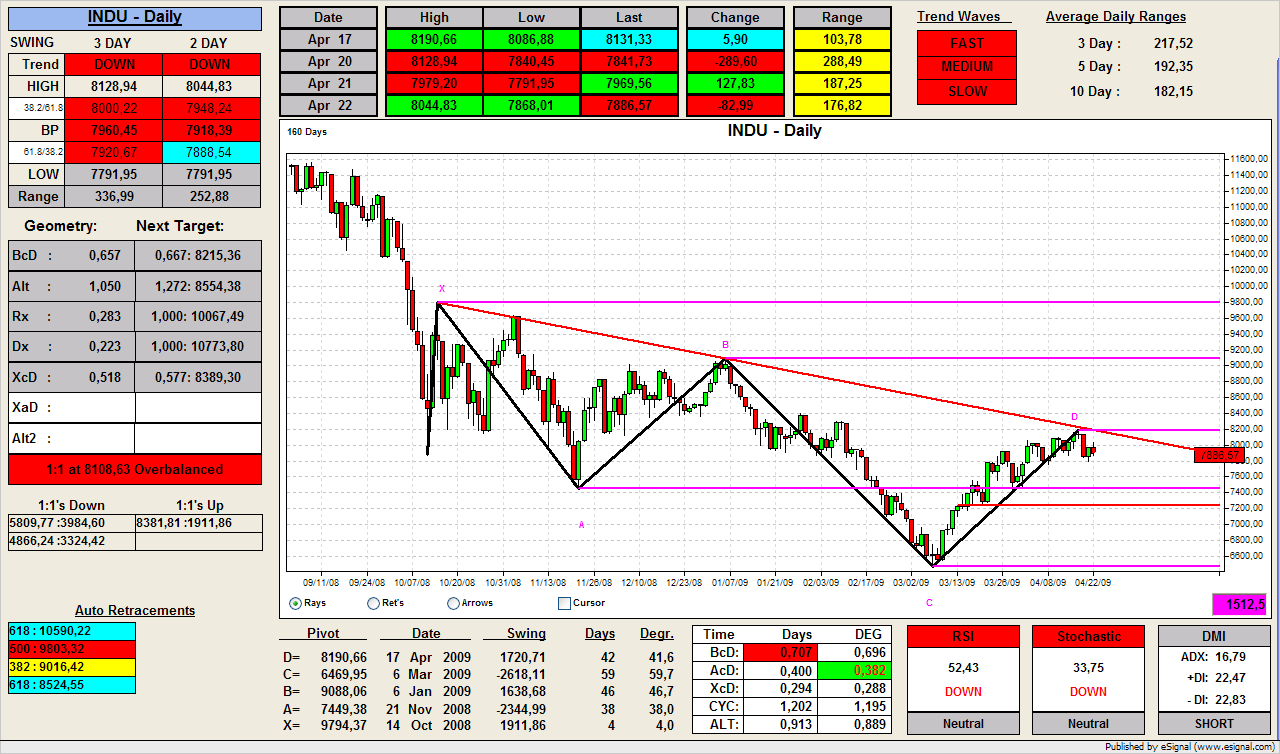Click the Auto Retracements heading

(135, 610)
